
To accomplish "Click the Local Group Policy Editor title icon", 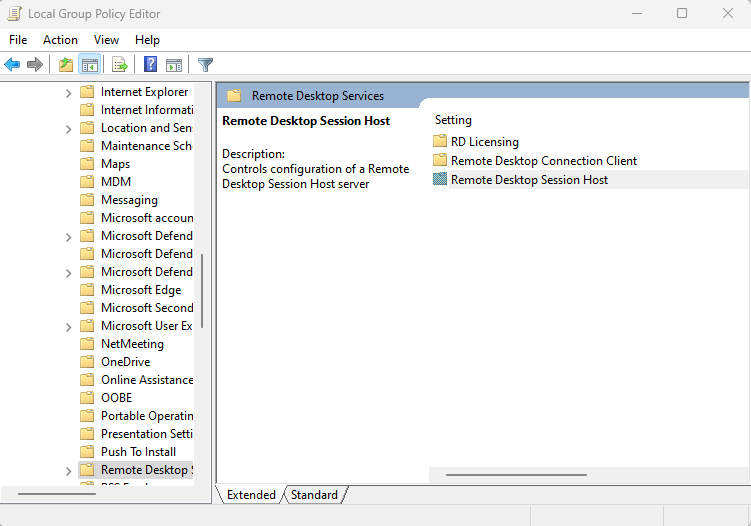I will 14,13.
